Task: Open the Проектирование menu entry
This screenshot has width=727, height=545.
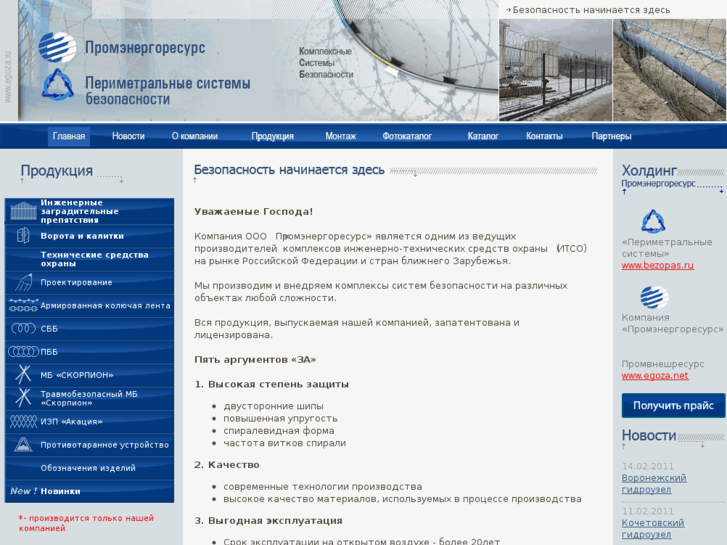Action: click(76, 282)
